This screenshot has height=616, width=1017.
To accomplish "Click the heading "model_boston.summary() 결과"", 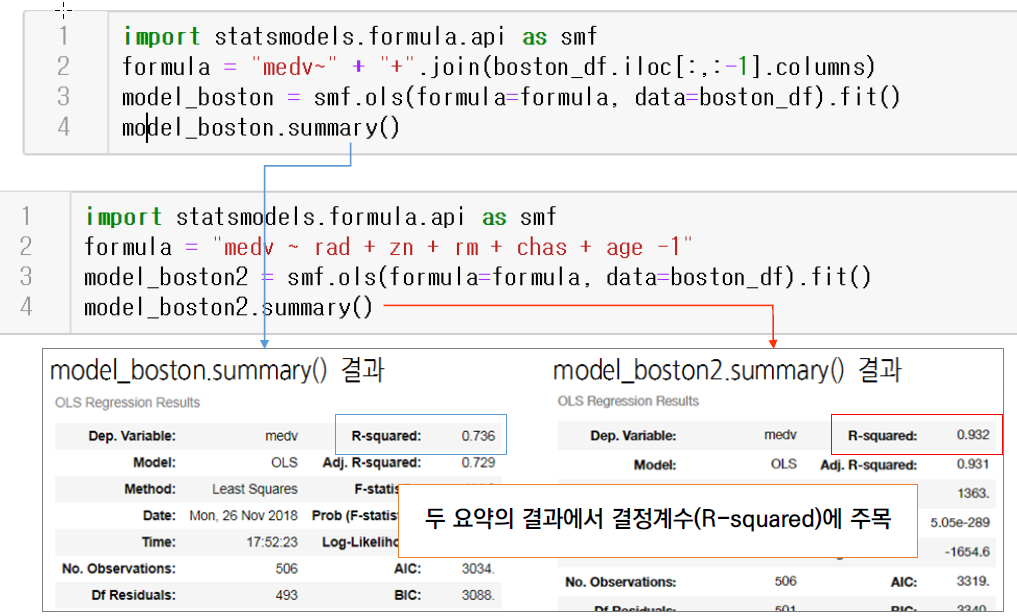I will click(217, 371).
